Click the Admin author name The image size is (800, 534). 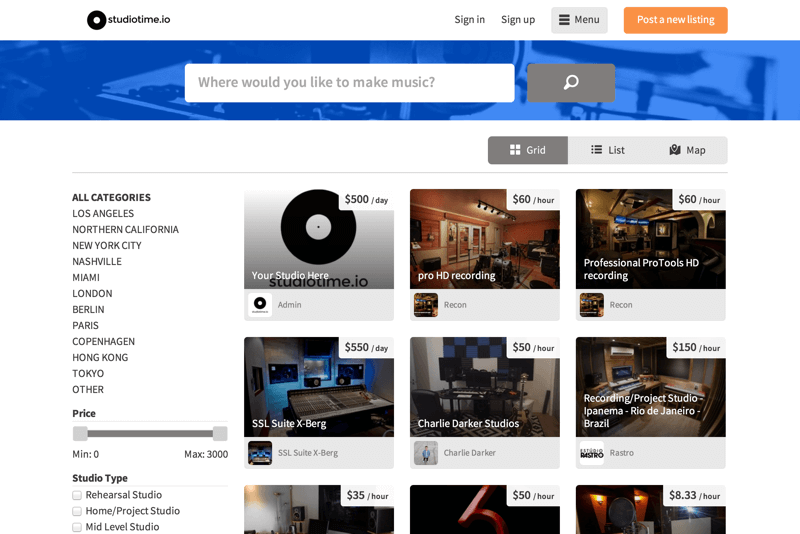pyautogui.click(x=289, y=305)
